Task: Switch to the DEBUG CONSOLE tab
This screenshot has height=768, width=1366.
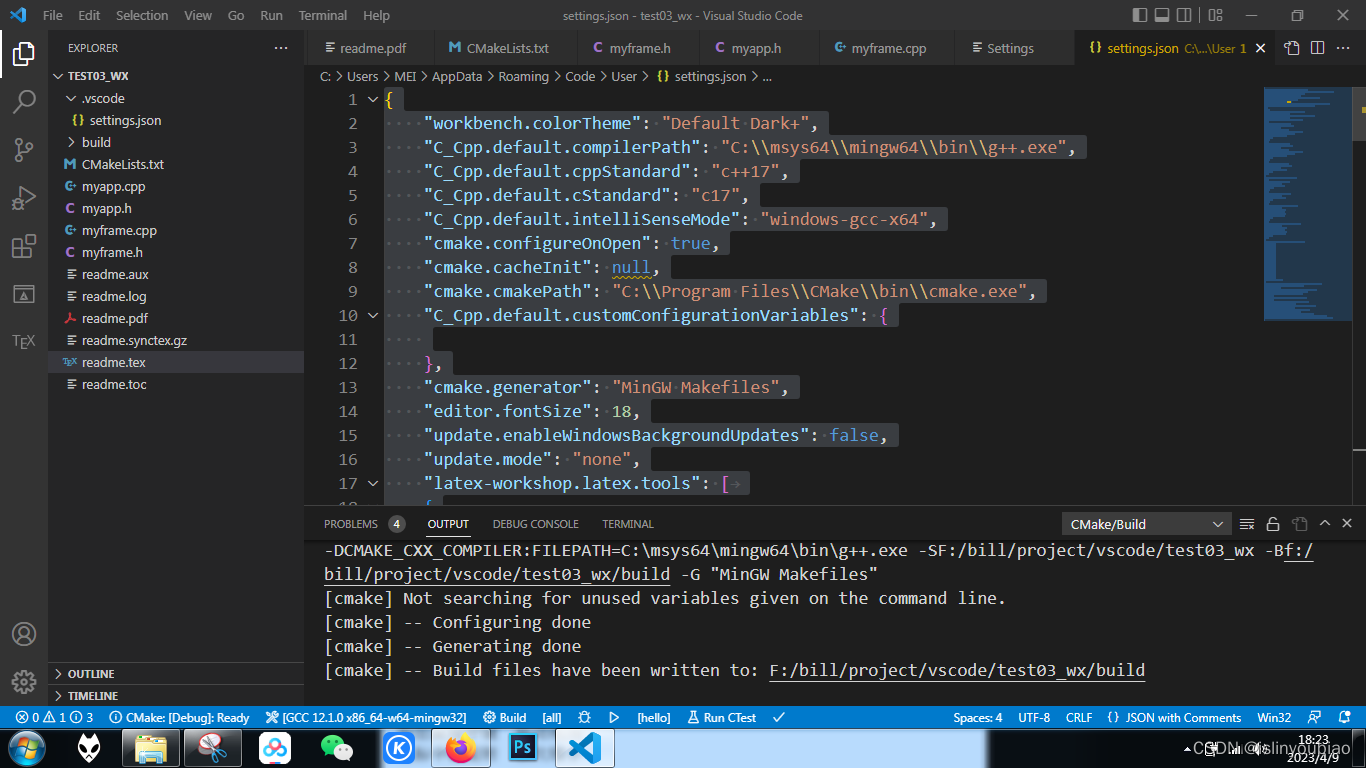Action: tap(536, 523)
